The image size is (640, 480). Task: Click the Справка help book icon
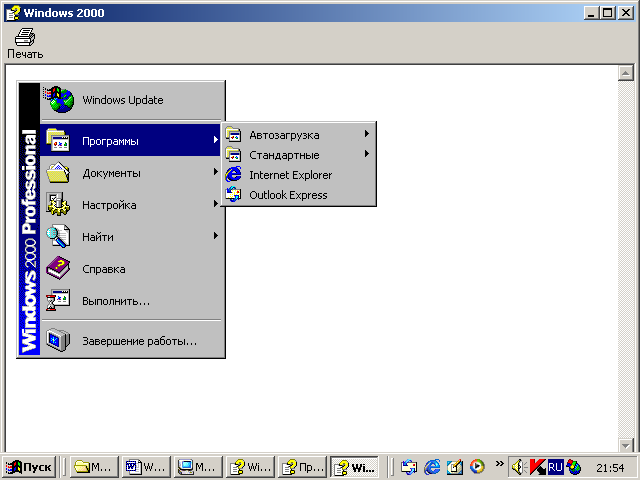58,268
